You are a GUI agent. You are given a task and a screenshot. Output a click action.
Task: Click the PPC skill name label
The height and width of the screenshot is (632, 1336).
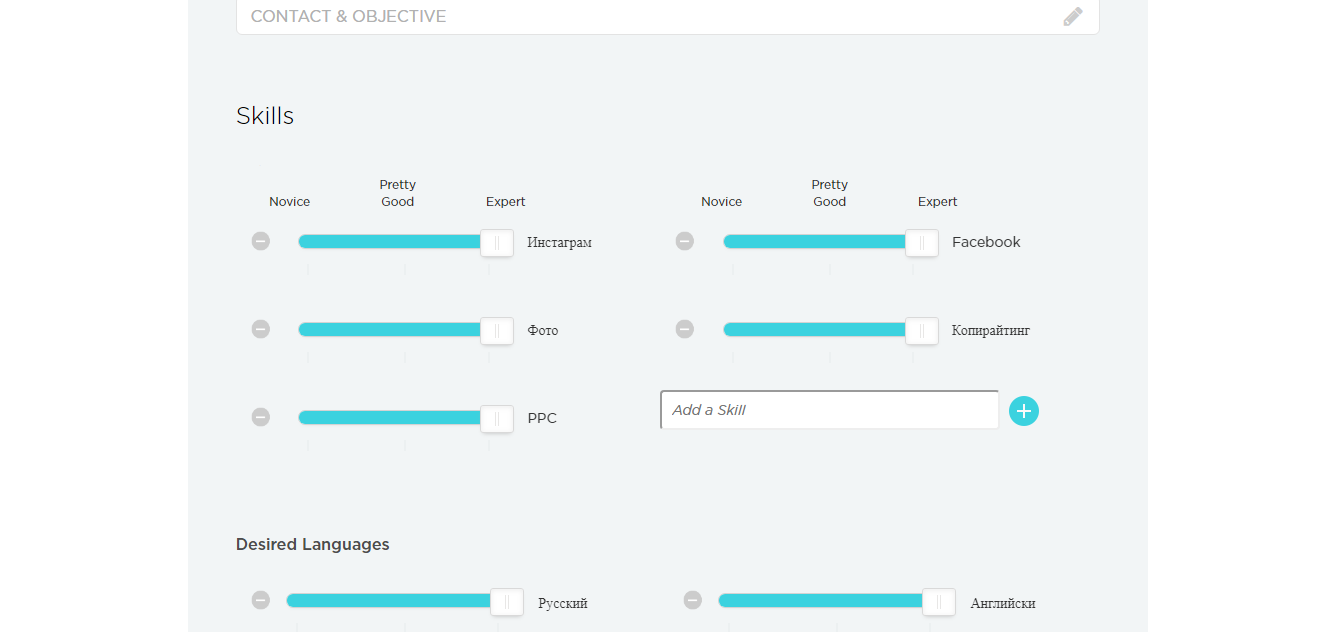coord(542,418)
